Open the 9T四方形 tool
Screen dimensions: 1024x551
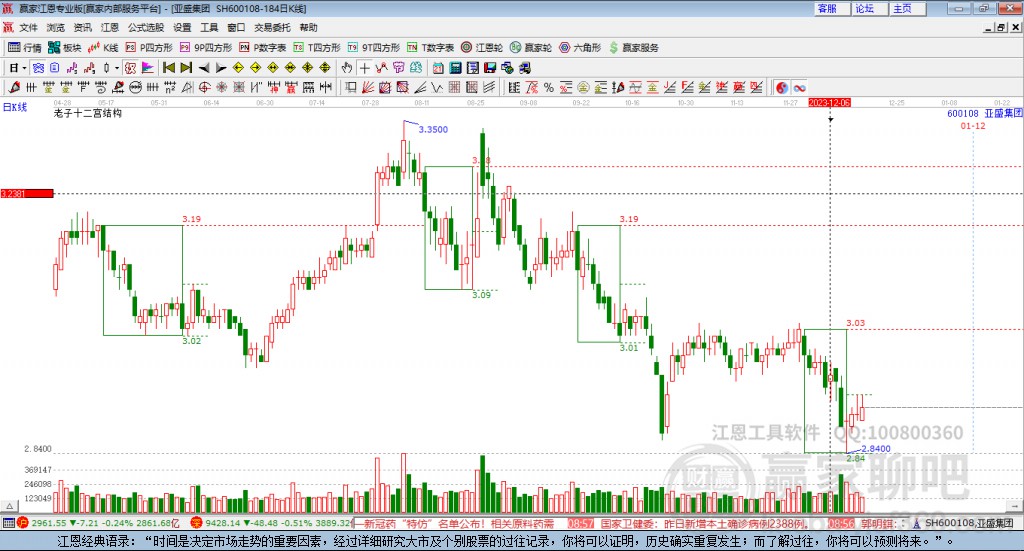coord(374,48)
